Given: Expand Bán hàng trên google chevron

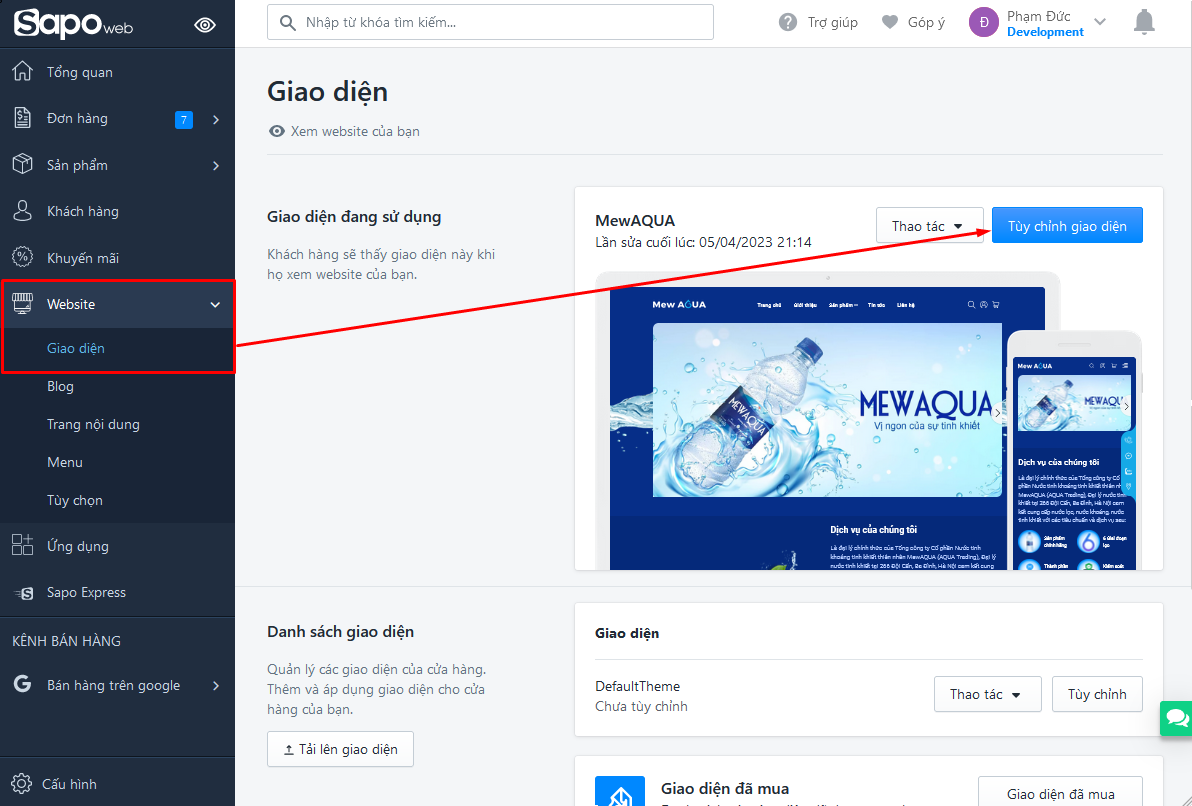Looking at the screenshot, I should pyautogui.click(x=216, y=686).
